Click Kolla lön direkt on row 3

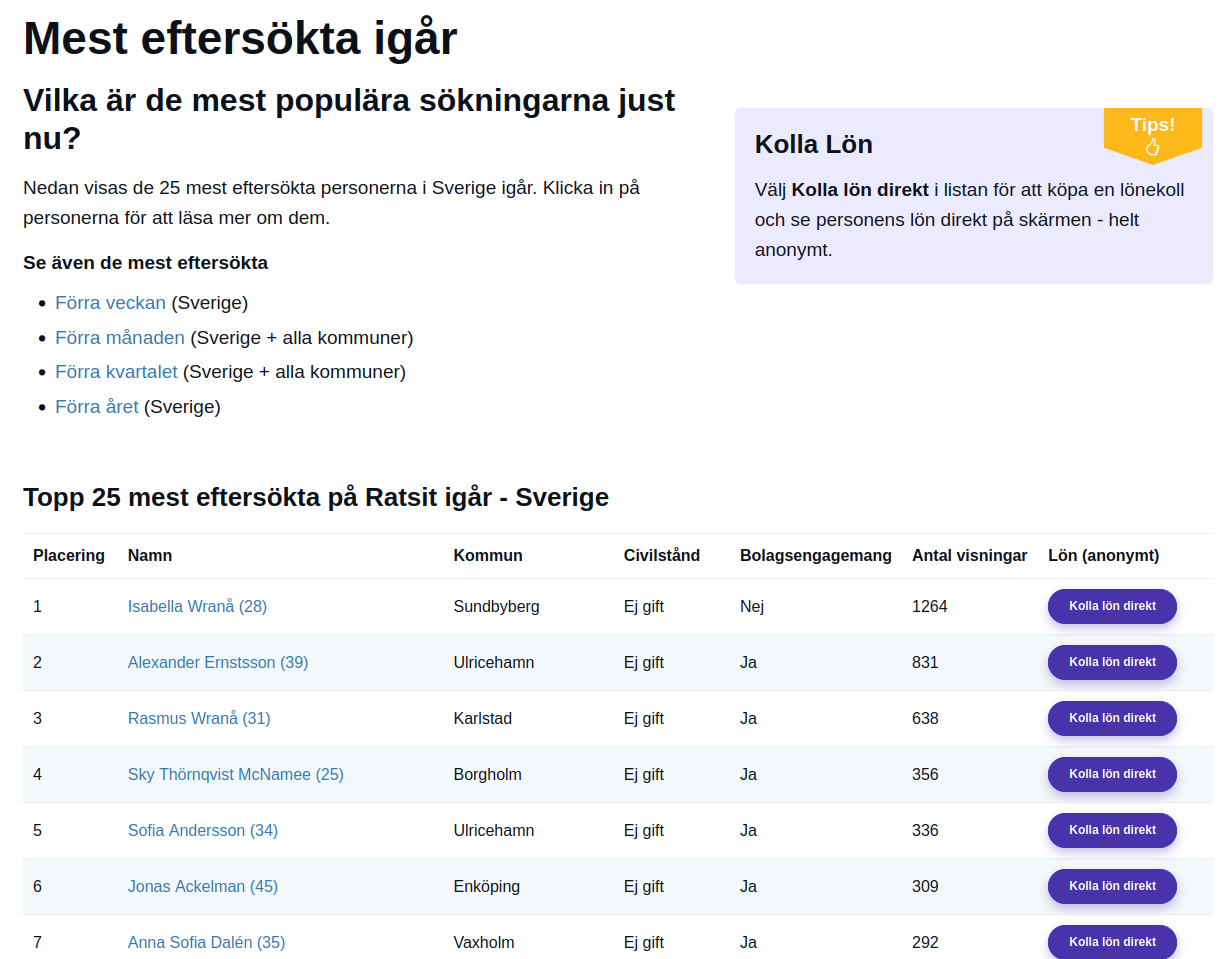pos(1112,718)
